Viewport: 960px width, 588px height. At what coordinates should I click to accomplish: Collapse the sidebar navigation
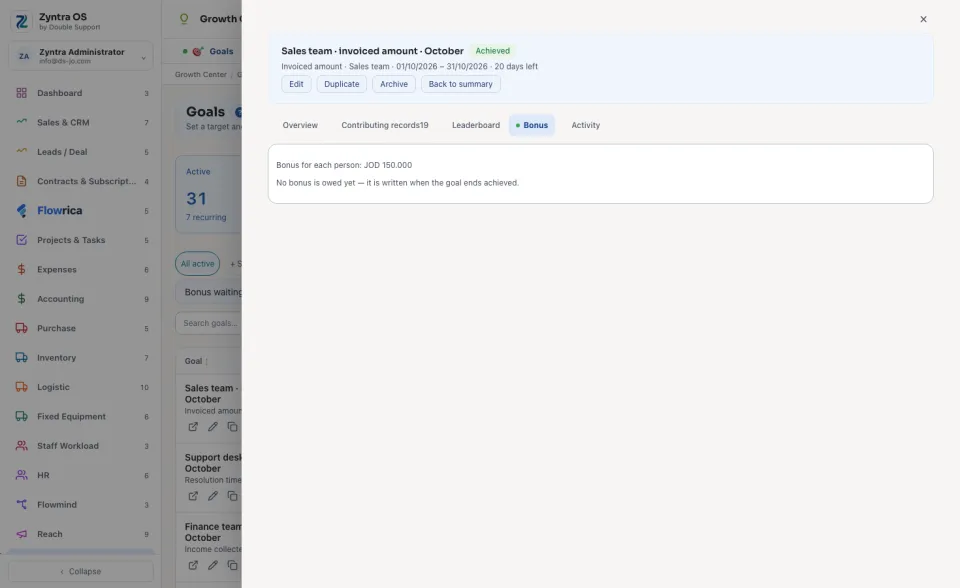[x=81, y=571]
